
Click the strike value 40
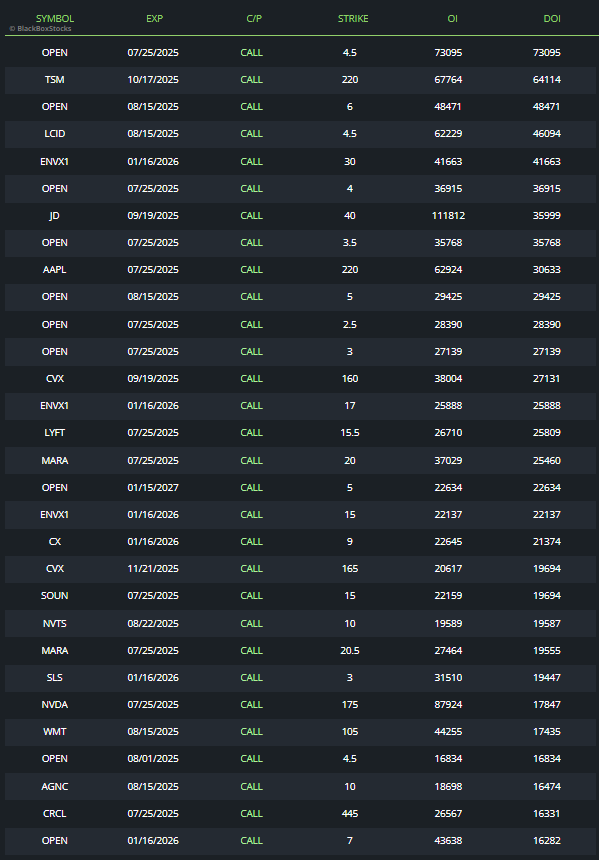(350, 216)
